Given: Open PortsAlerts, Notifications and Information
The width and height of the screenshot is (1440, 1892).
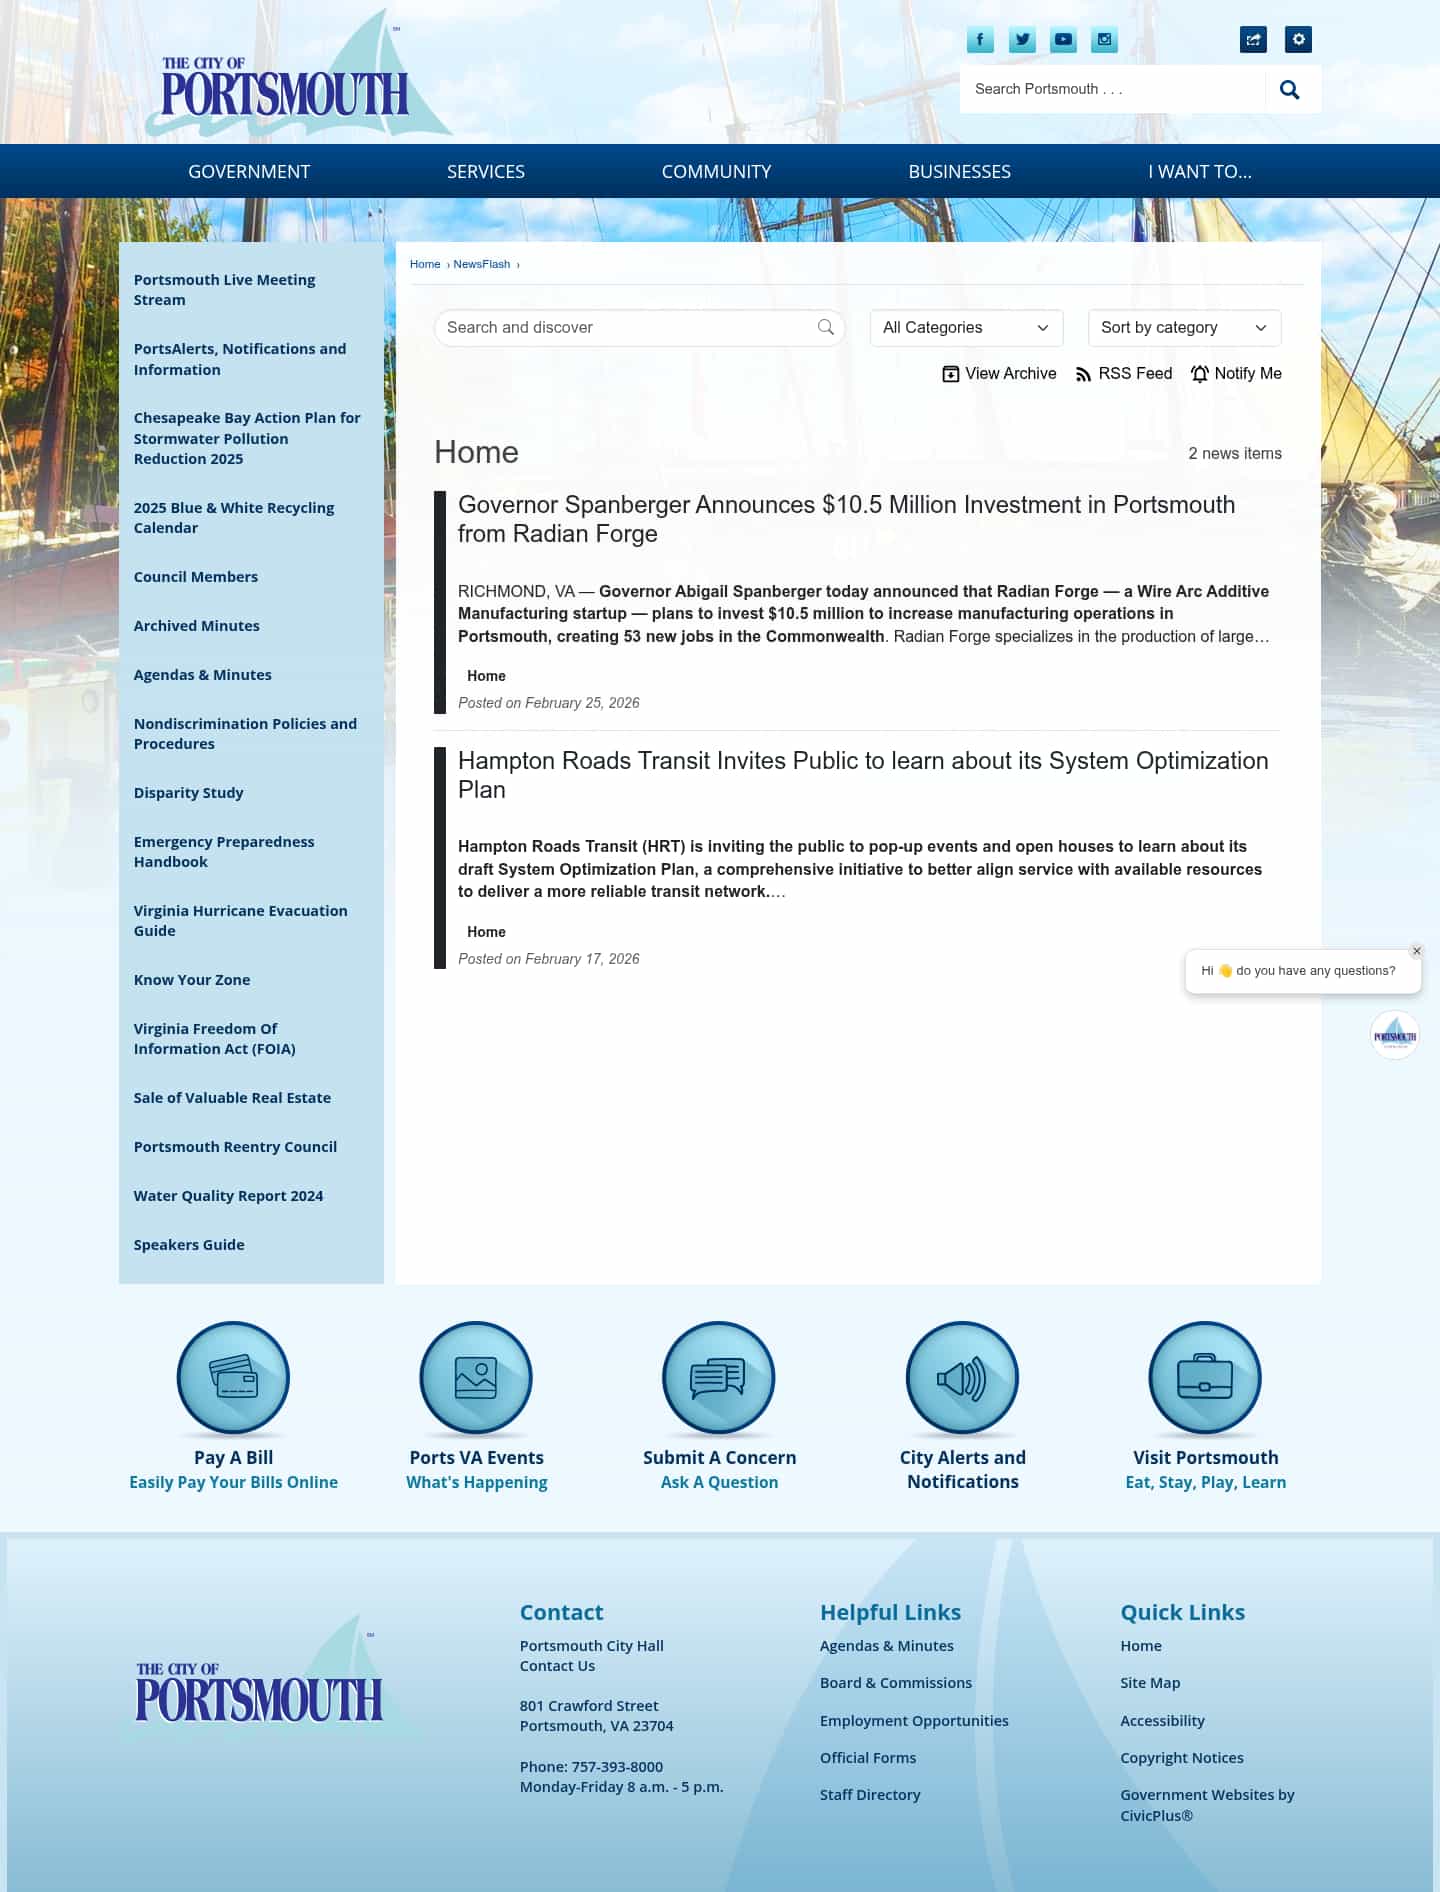Looking at the screenshot, I should pyautogui.click(x=240, y=359).
